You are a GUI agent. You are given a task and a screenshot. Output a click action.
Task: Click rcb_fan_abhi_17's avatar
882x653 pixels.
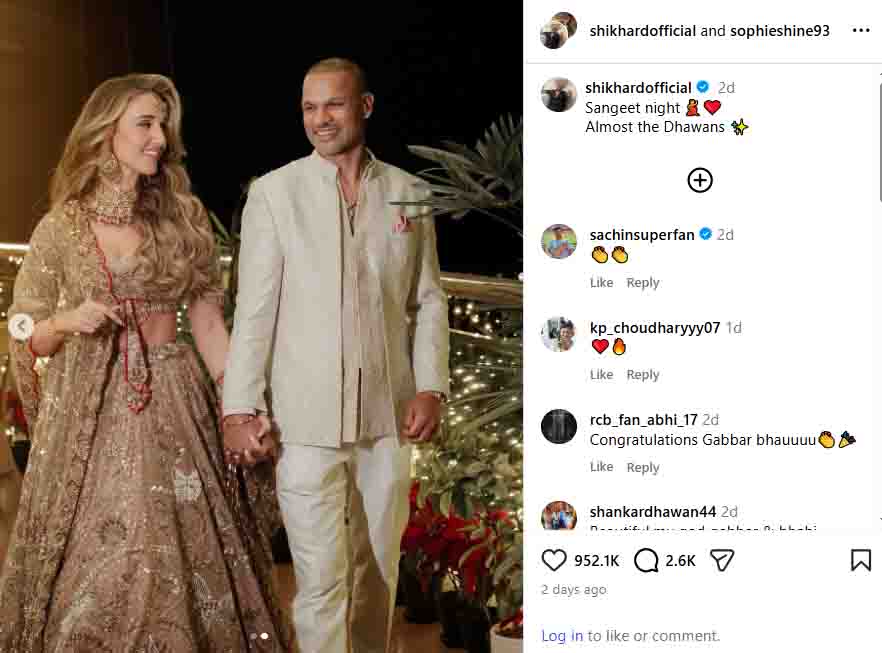tap(559, 427)
